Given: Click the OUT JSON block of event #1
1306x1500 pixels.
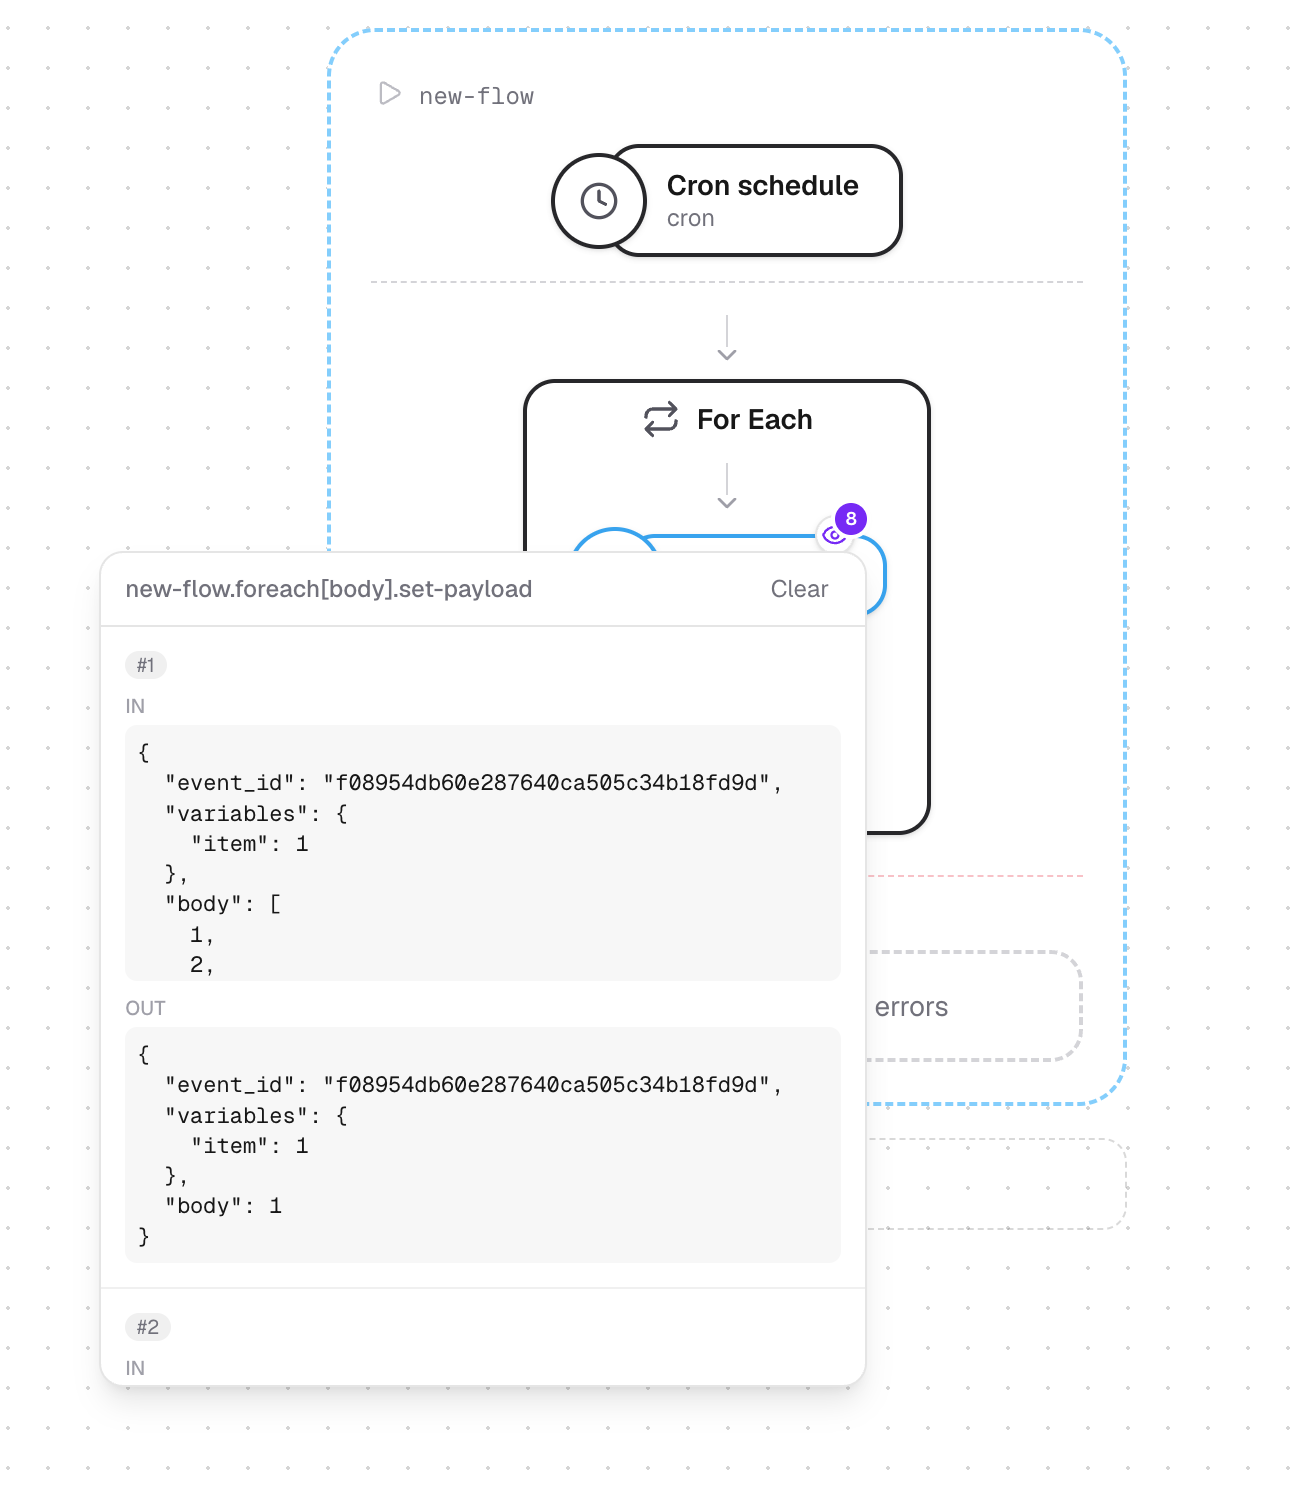Looking at the screenshot, I should pyautogui.click(x=483, y=1145).
